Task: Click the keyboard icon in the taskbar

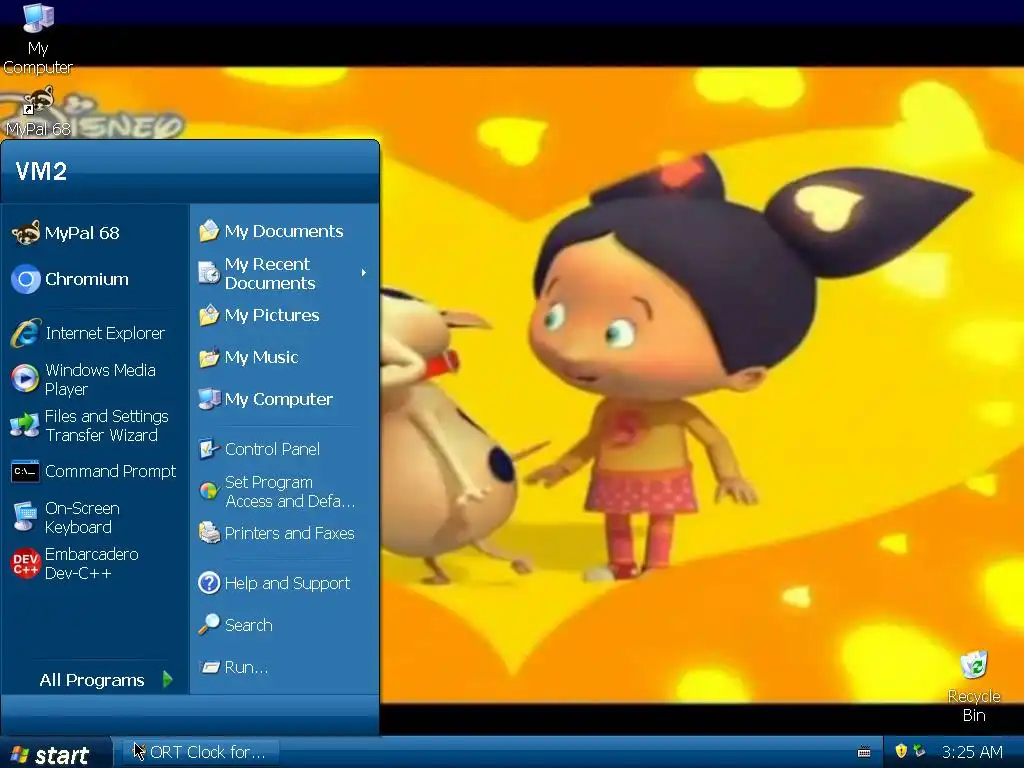Action: pos(864,752)
